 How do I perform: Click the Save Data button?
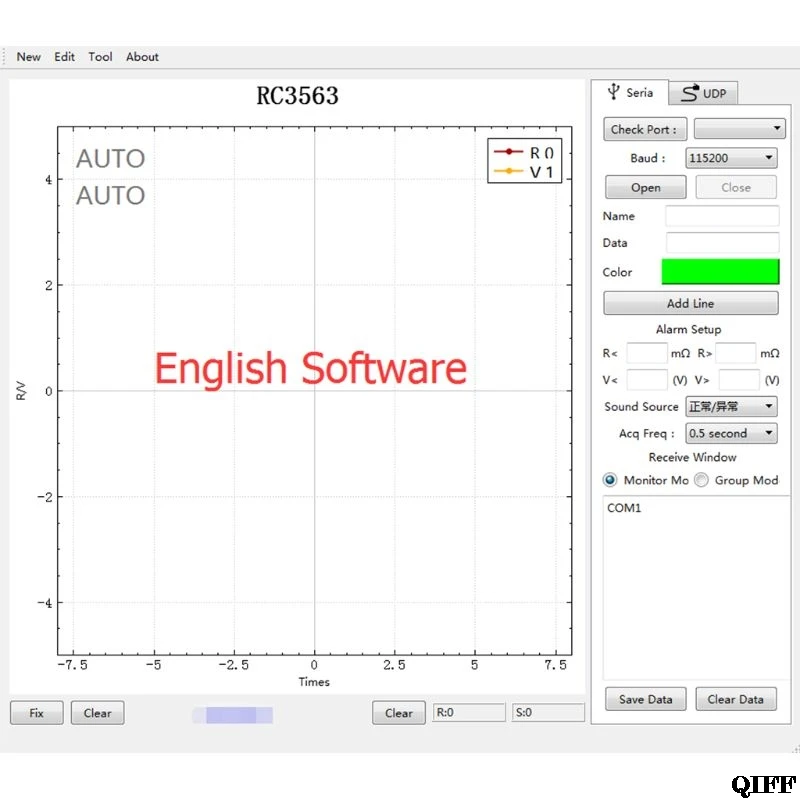click(645, 699)
